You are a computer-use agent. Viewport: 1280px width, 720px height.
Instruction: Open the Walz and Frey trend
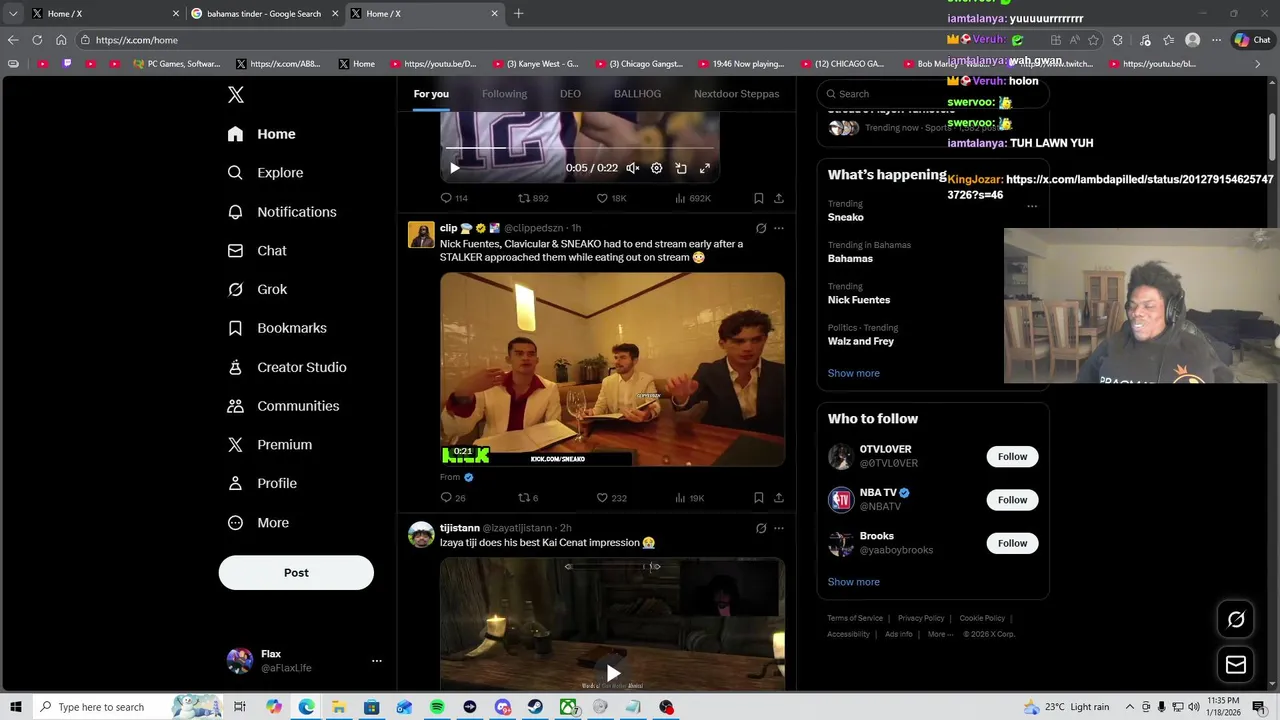860,342
